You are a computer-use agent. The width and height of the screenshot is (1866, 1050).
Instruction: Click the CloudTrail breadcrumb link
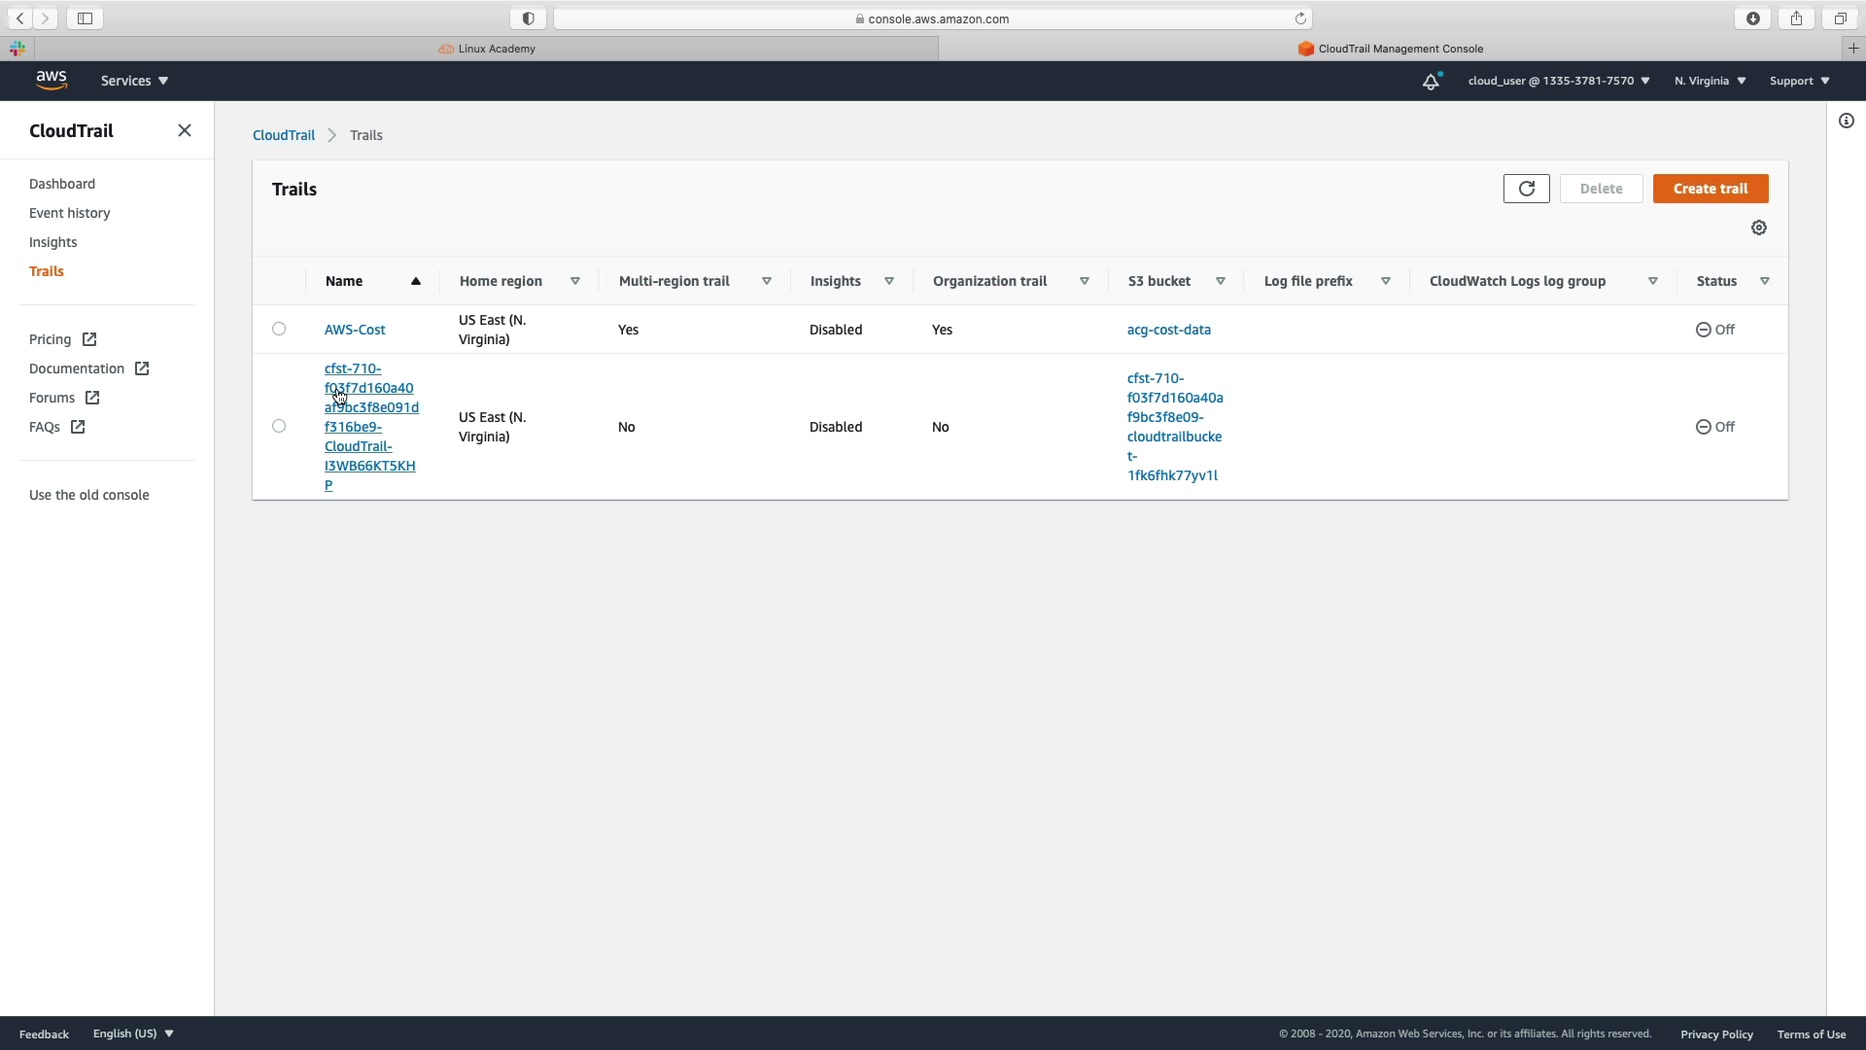[x=284, y=135]
